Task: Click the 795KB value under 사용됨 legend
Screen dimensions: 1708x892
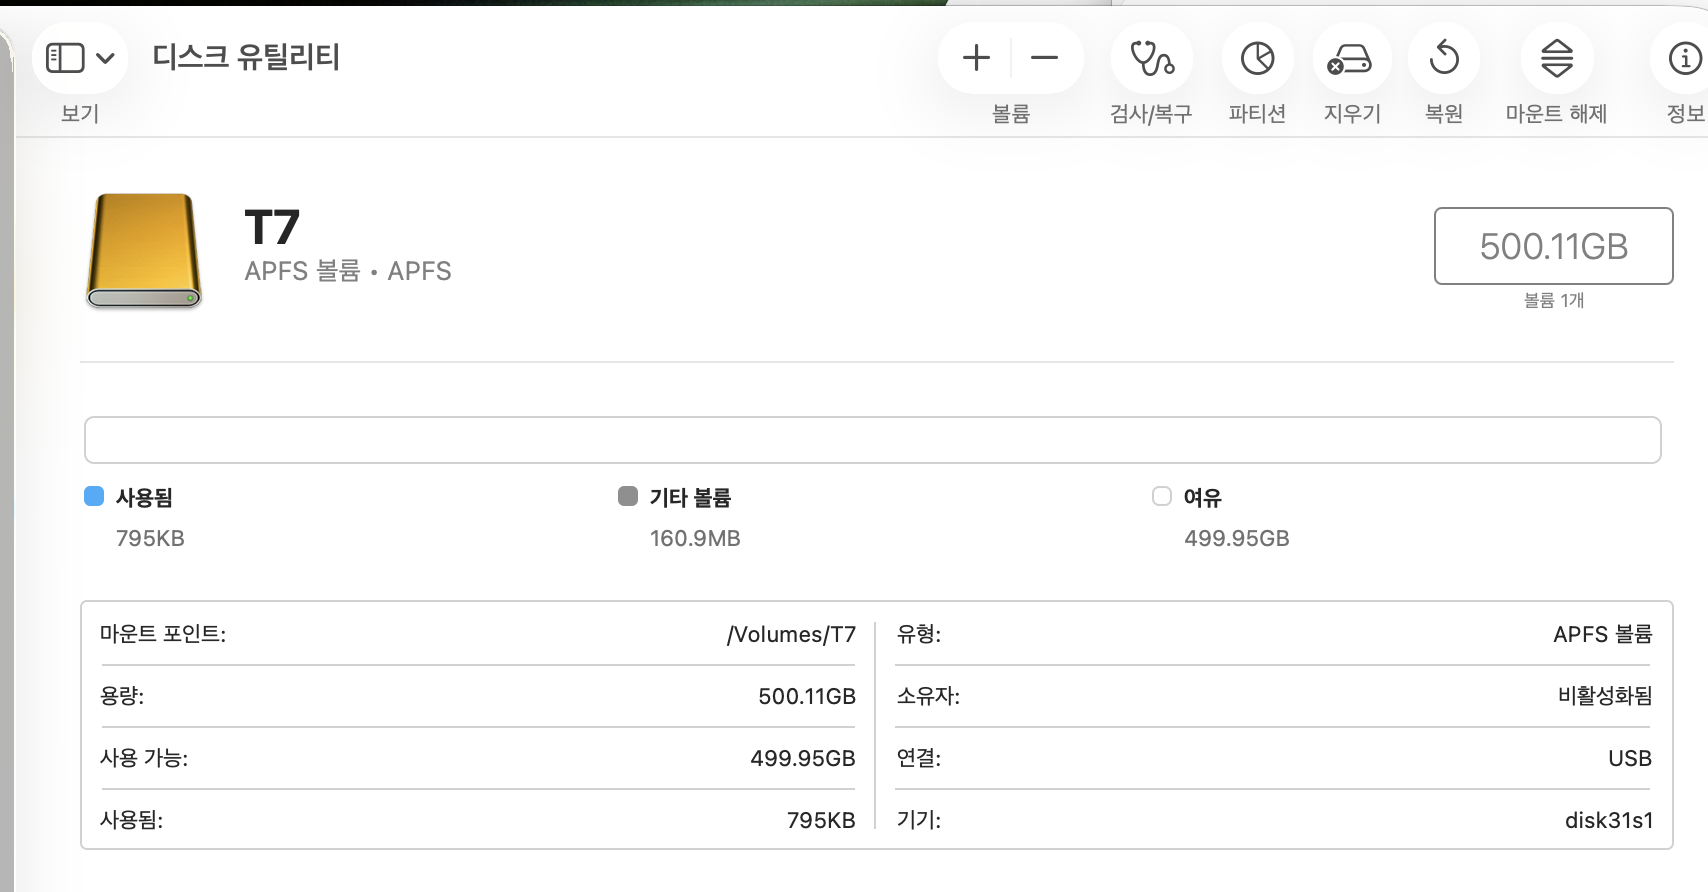Action: point(150,538)
